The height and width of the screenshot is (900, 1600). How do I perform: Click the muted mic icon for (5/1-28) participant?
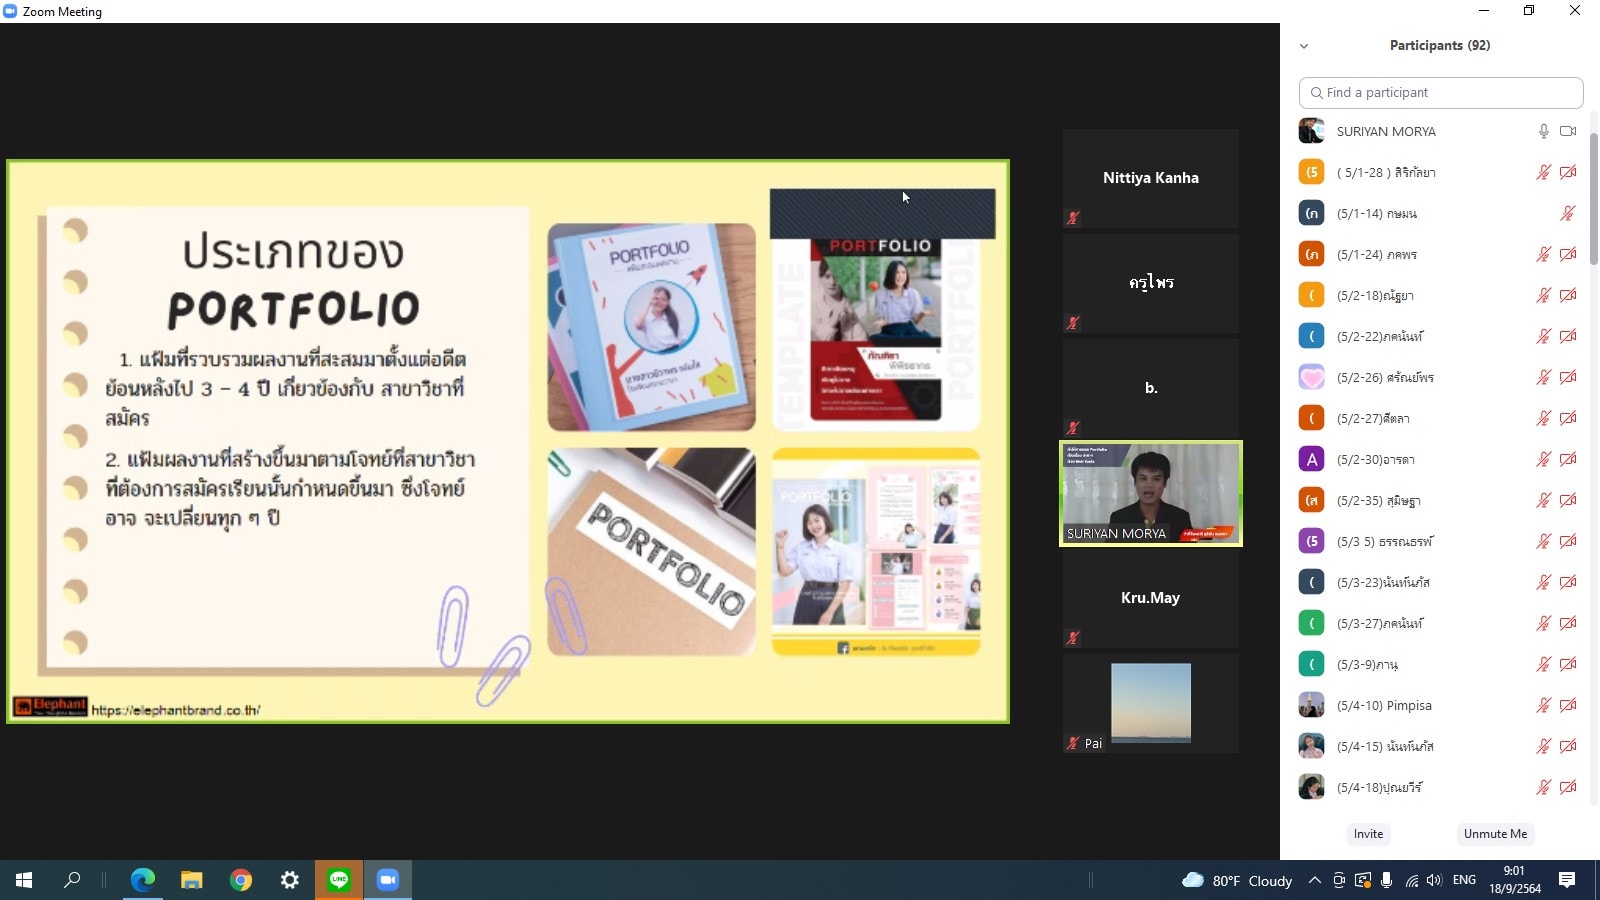click(x=1544, y=172)
